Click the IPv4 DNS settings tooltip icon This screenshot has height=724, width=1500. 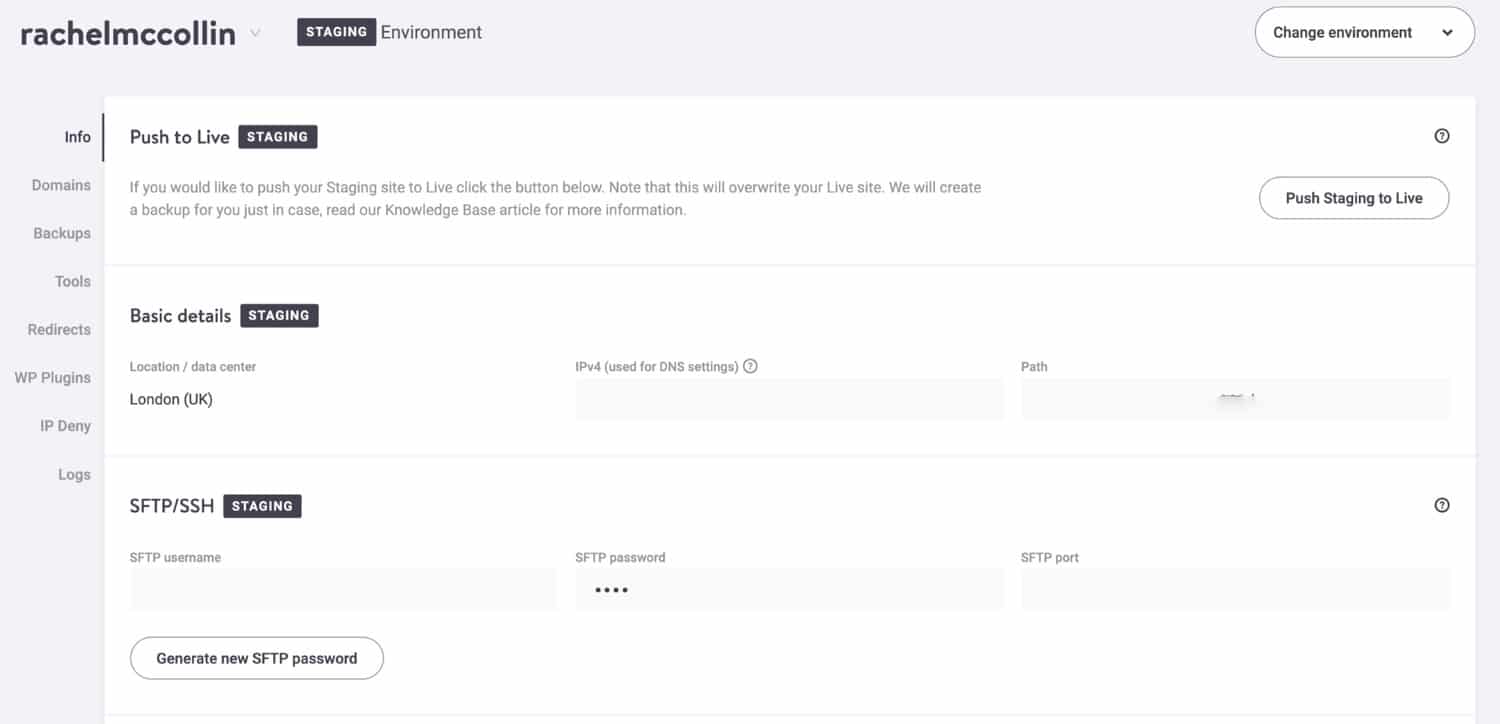pyautogui.click(x=751, y=366)
